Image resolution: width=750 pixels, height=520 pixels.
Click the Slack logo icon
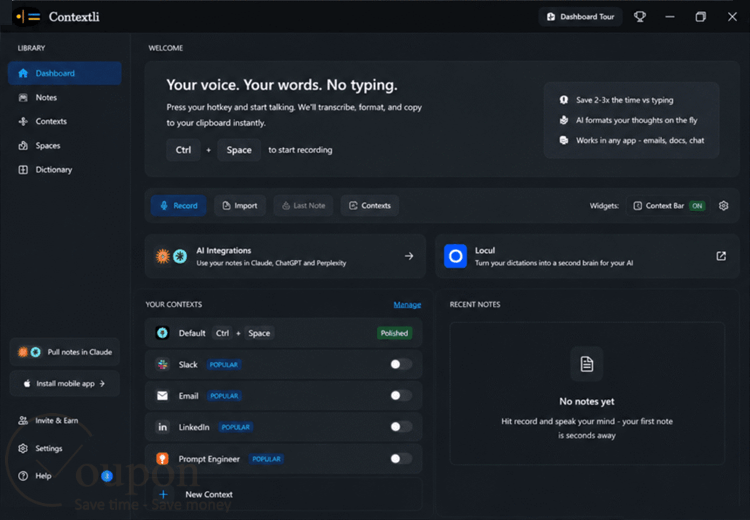pyautogui.click(x=163, y=365)
